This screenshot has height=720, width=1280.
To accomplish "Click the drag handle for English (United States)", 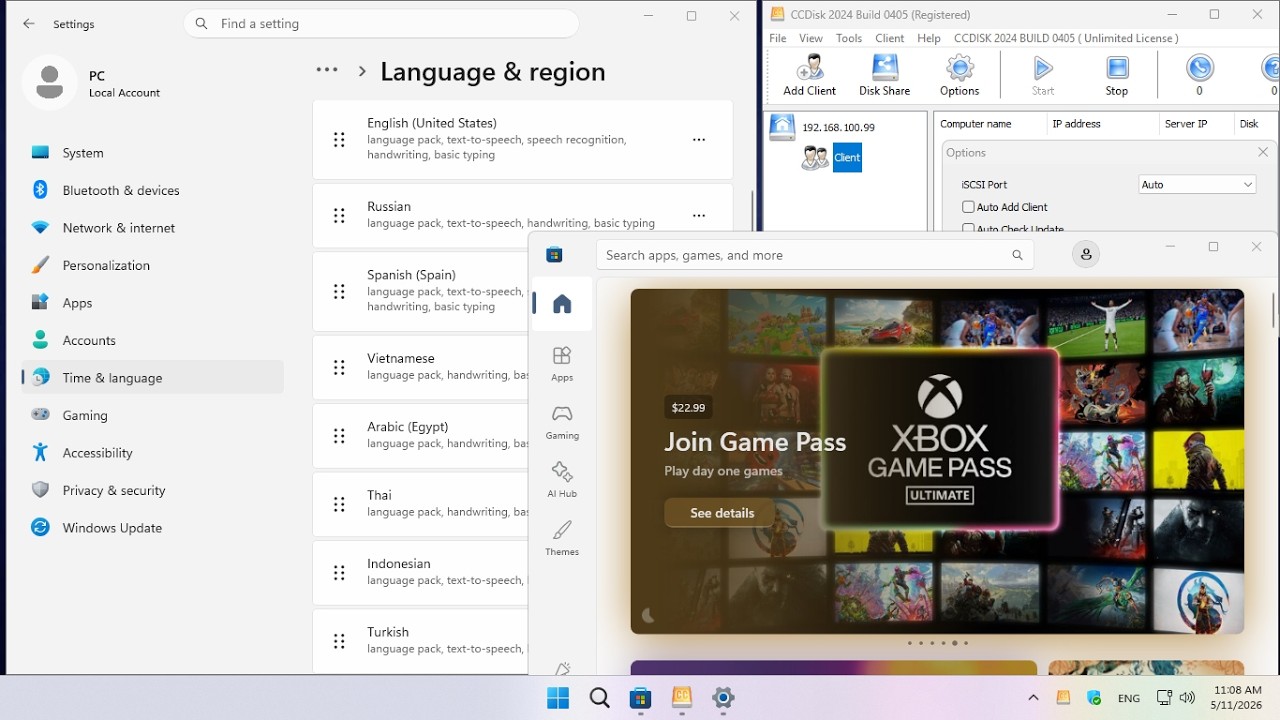I will click(x=339, y=140).
